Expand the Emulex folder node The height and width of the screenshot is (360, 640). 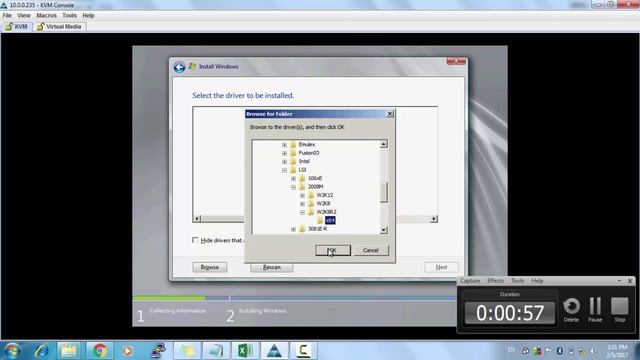(284, 144)
